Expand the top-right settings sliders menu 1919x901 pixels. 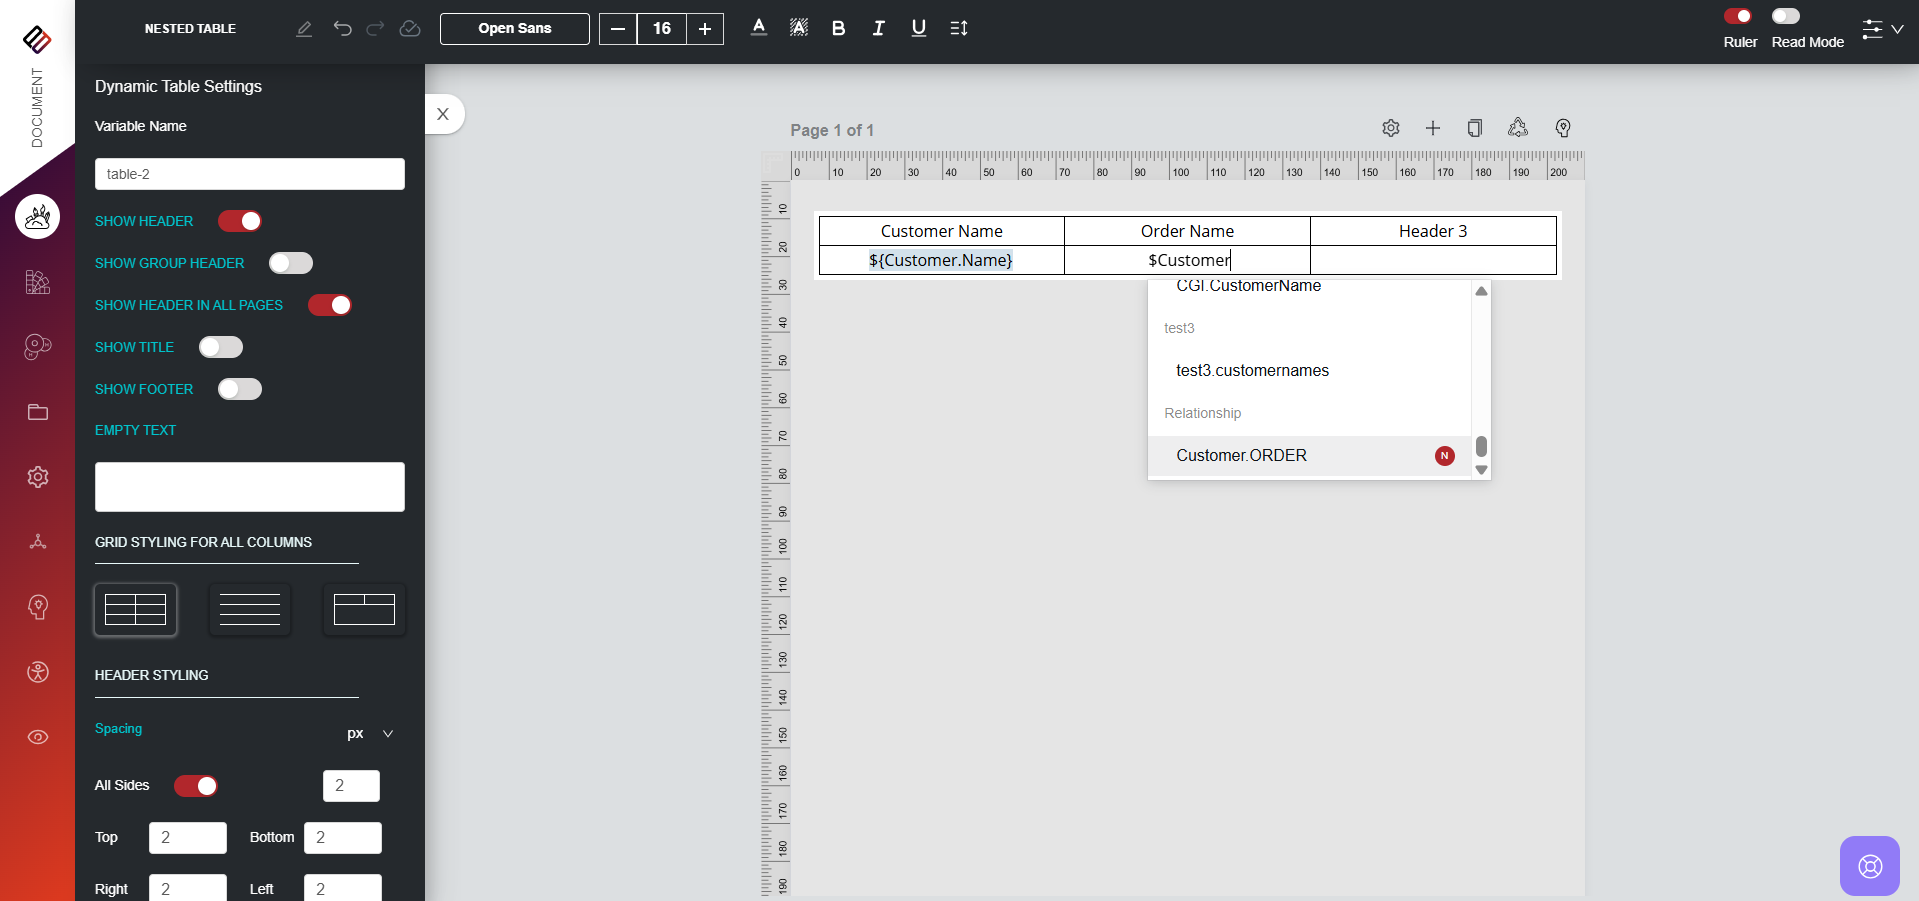[x=1881, y=29]
